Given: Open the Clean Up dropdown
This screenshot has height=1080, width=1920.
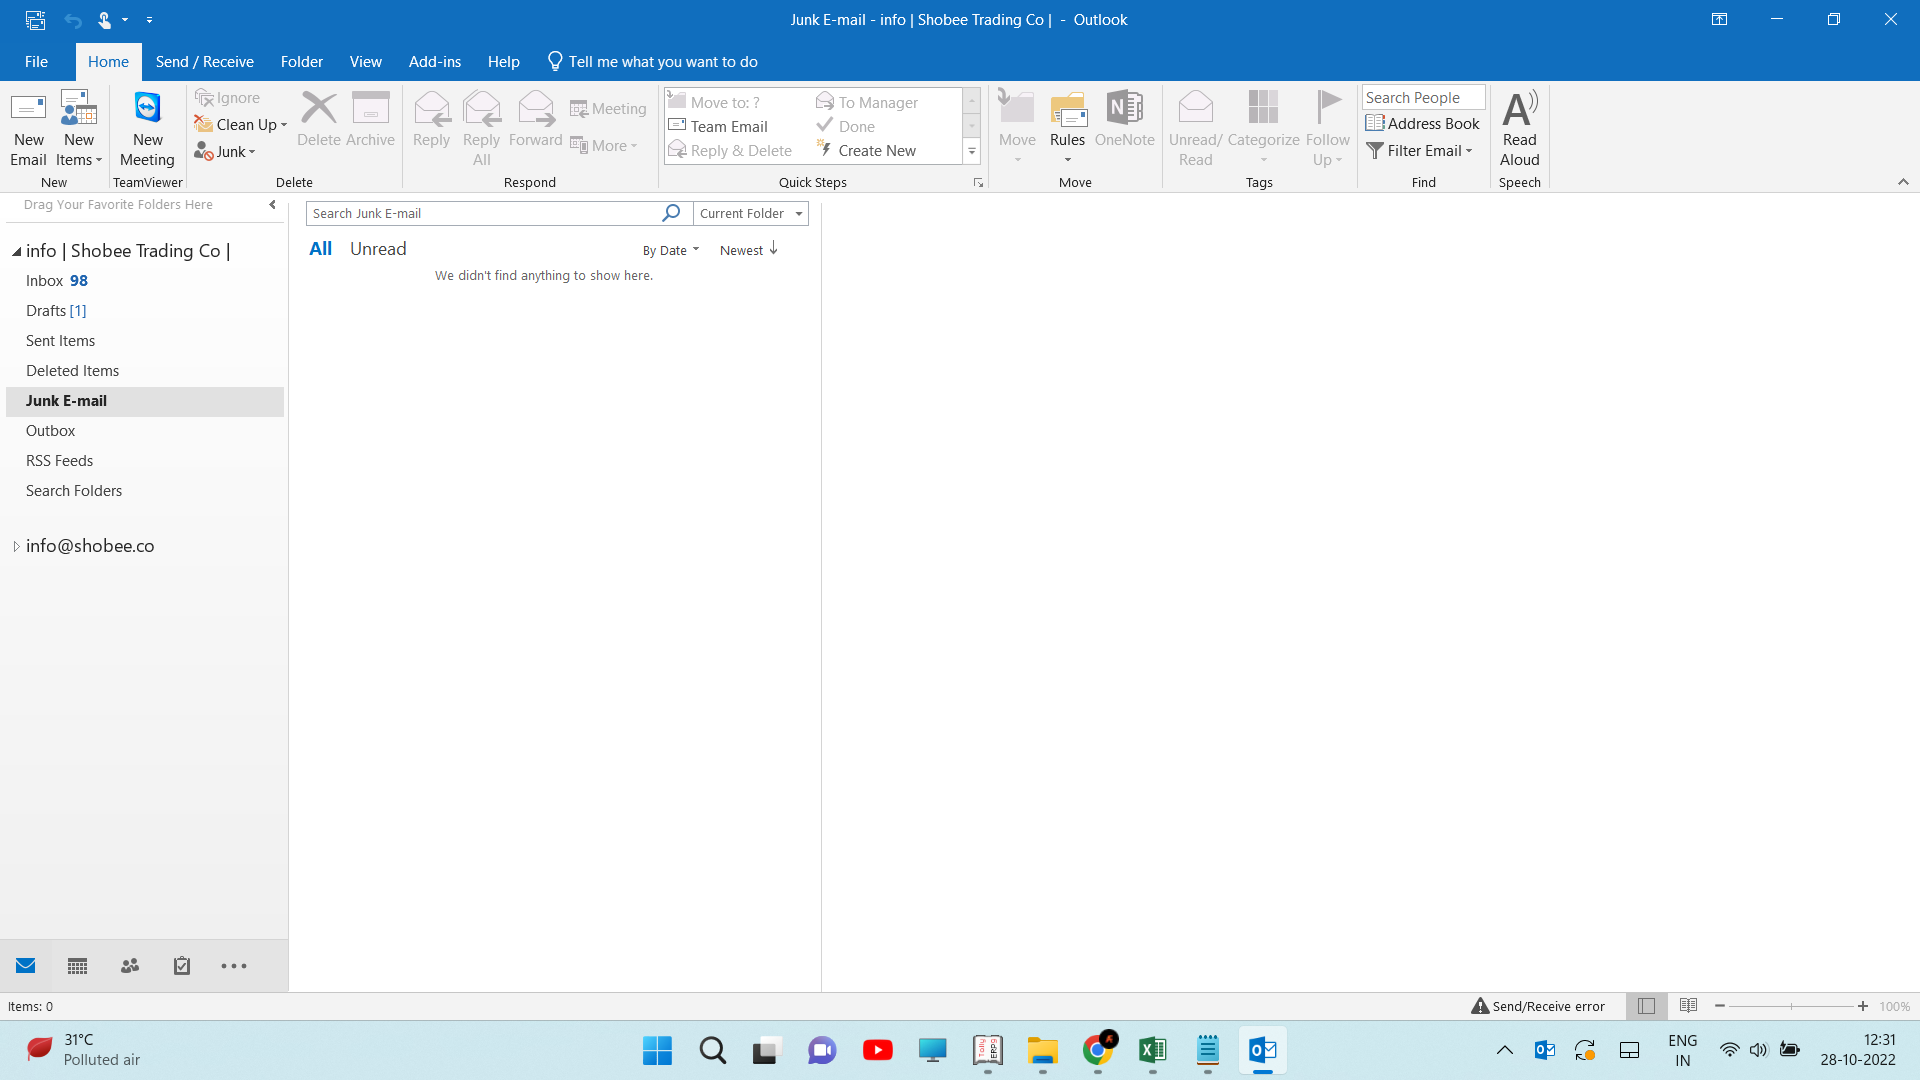Looking at the screenshot, I should (241, 125).
